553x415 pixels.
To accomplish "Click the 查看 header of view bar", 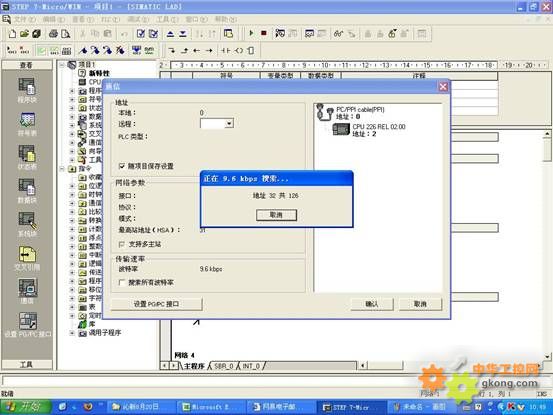I will tap(27, 65).
